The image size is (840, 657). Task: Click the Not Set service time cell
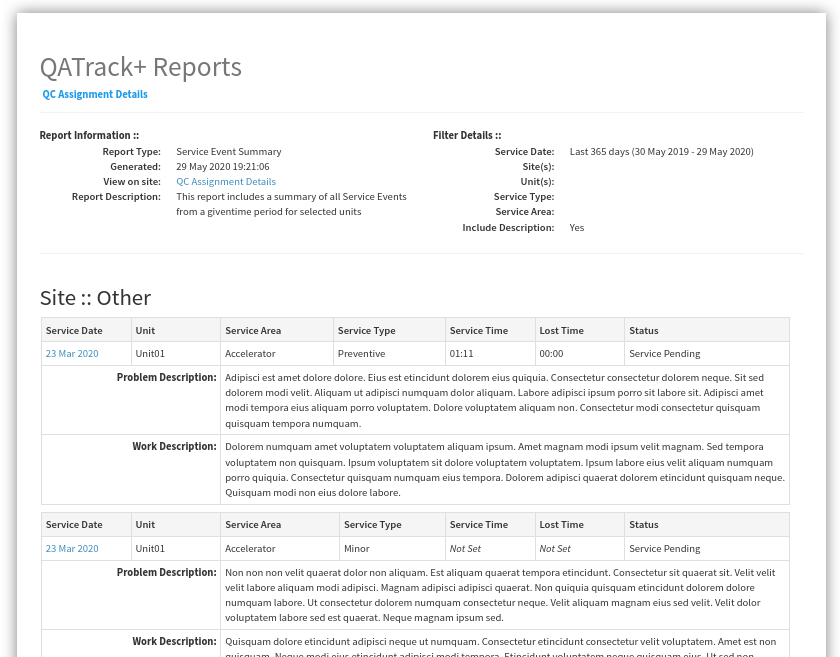tap(490, 549)
